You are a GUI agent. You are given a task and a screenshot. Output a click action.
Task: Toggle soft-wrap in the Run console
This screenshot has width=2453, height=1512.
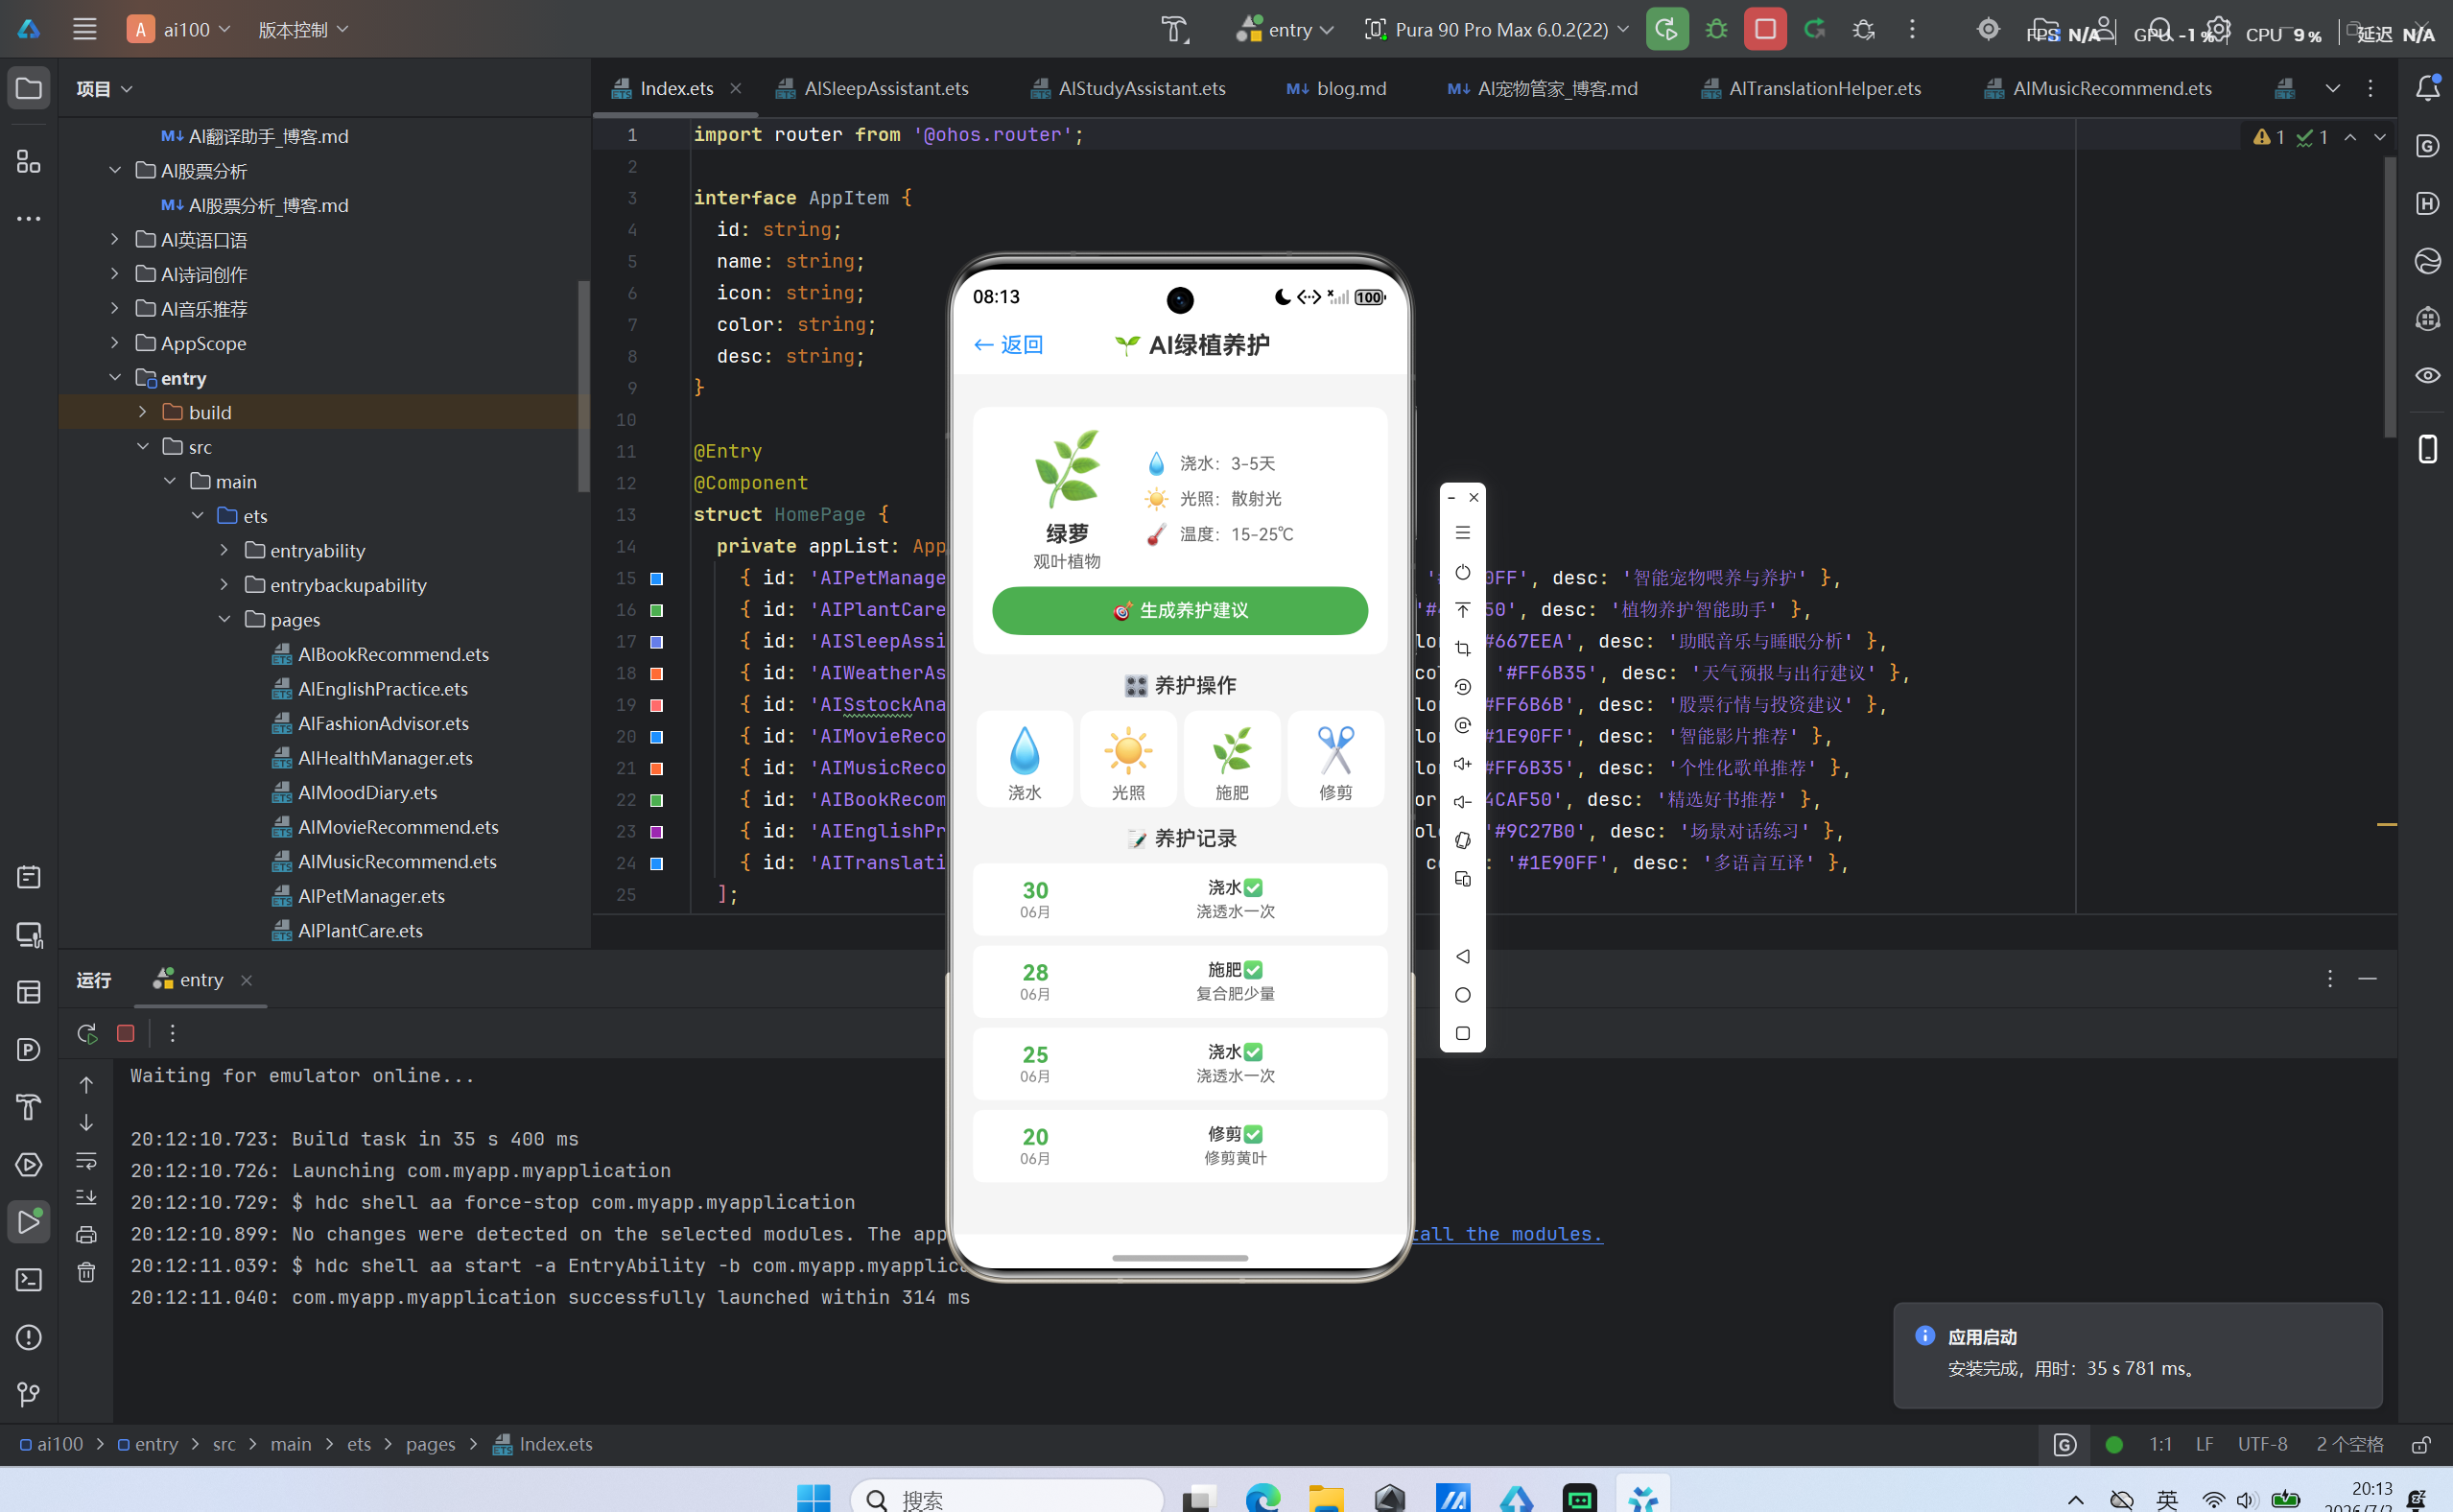coord(87,1161)
